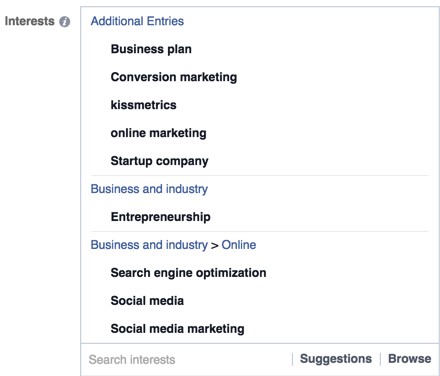Select the Business plan interest
The image size is (440, 376).
tap(151, 49)
